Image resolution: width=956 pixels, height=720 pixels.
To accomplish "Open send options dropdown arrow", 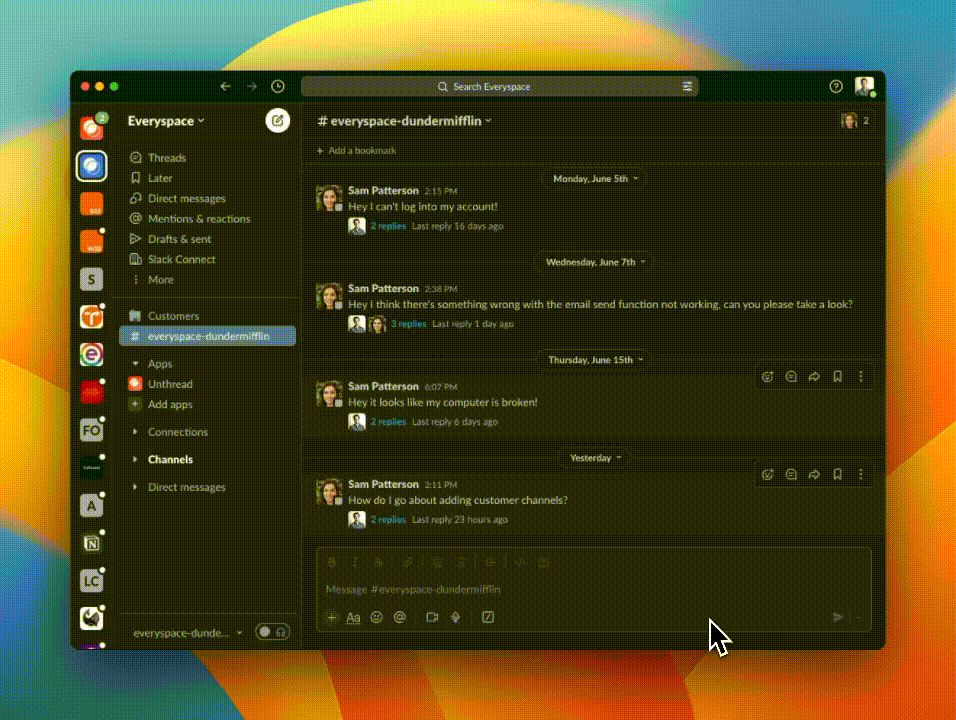I will tap(859, 618).
